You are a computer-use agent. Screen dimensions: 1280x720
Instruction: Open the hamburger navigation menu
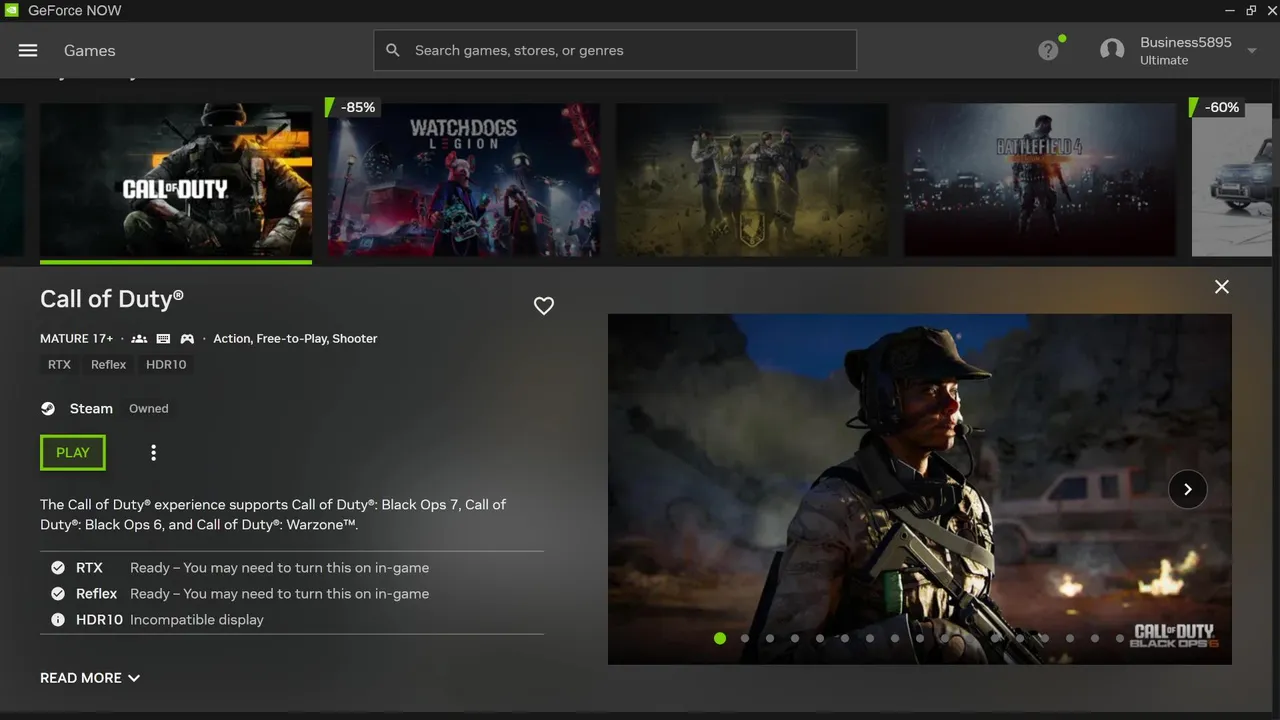(x=28, y=50)
